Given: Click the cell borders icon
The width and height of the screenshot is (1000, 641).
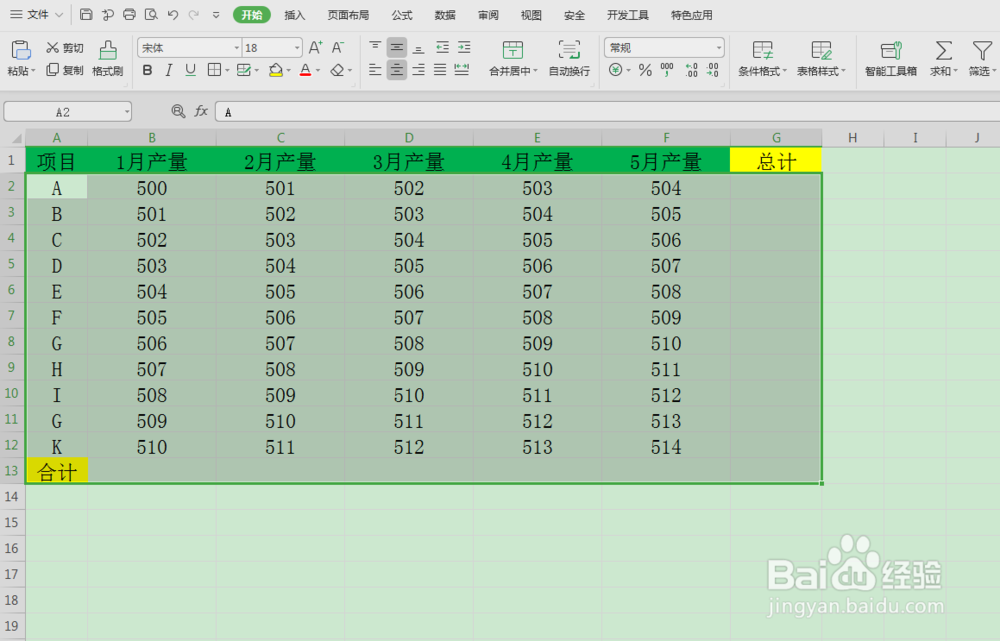Looking at the screenshot, I should pos(214,70).
